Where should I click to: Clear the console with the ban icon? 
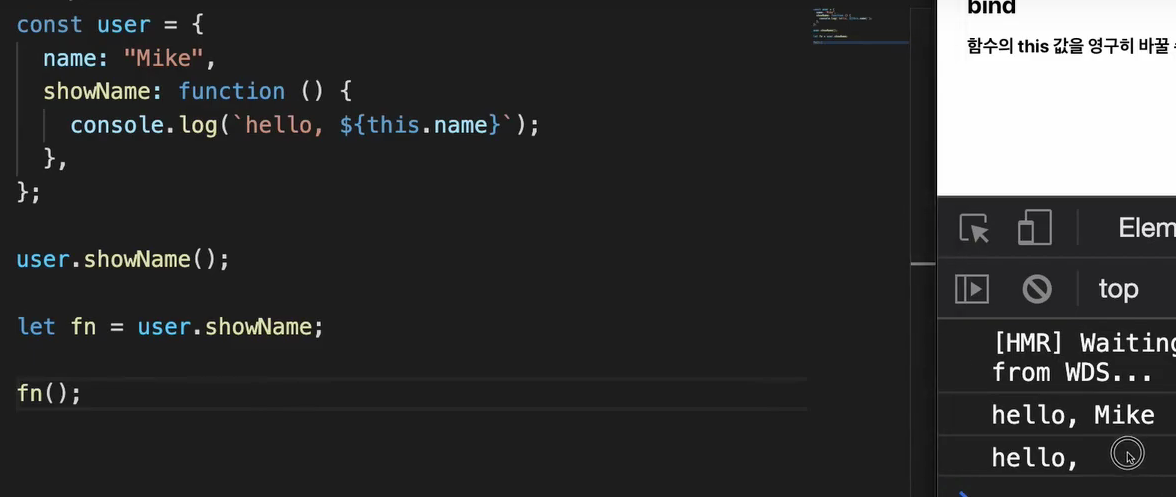click(1037, 289)
